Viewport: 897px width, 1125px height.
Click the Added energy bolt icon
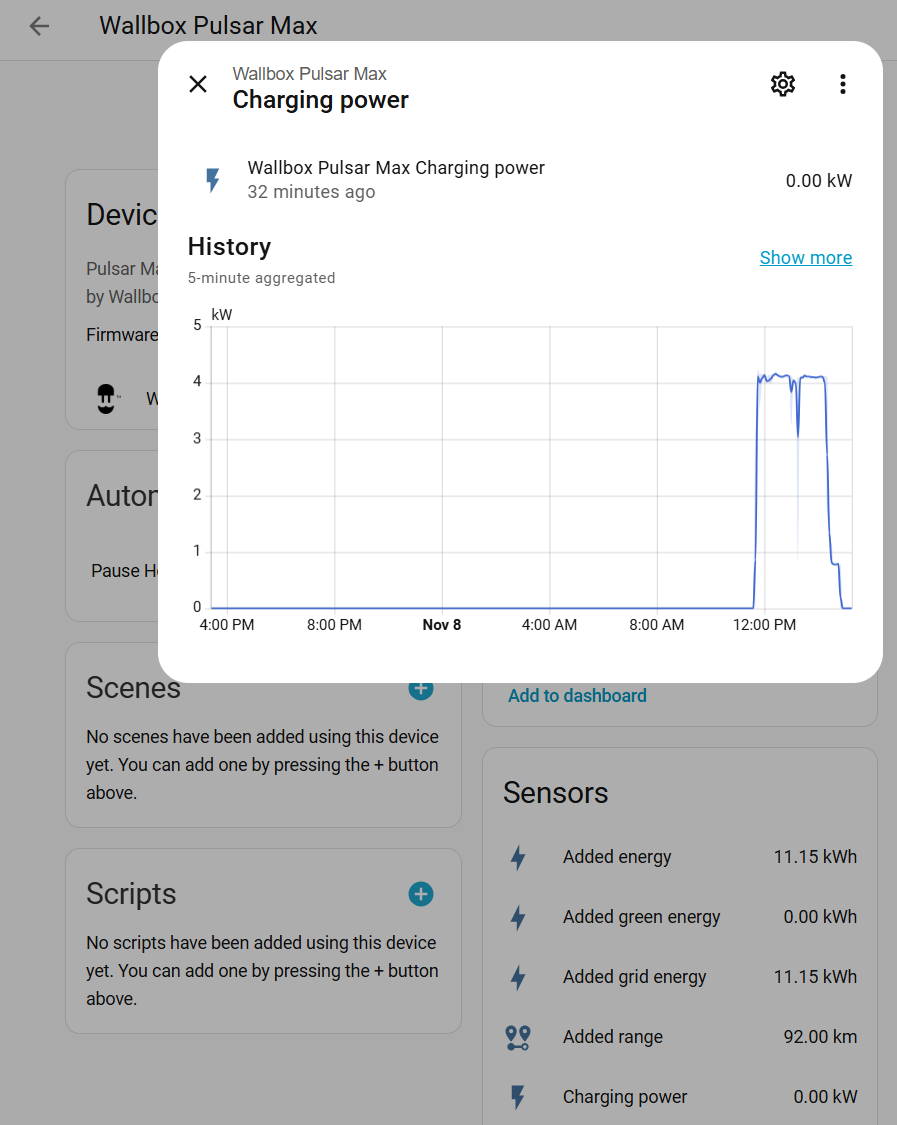click(x=518, y=858)
